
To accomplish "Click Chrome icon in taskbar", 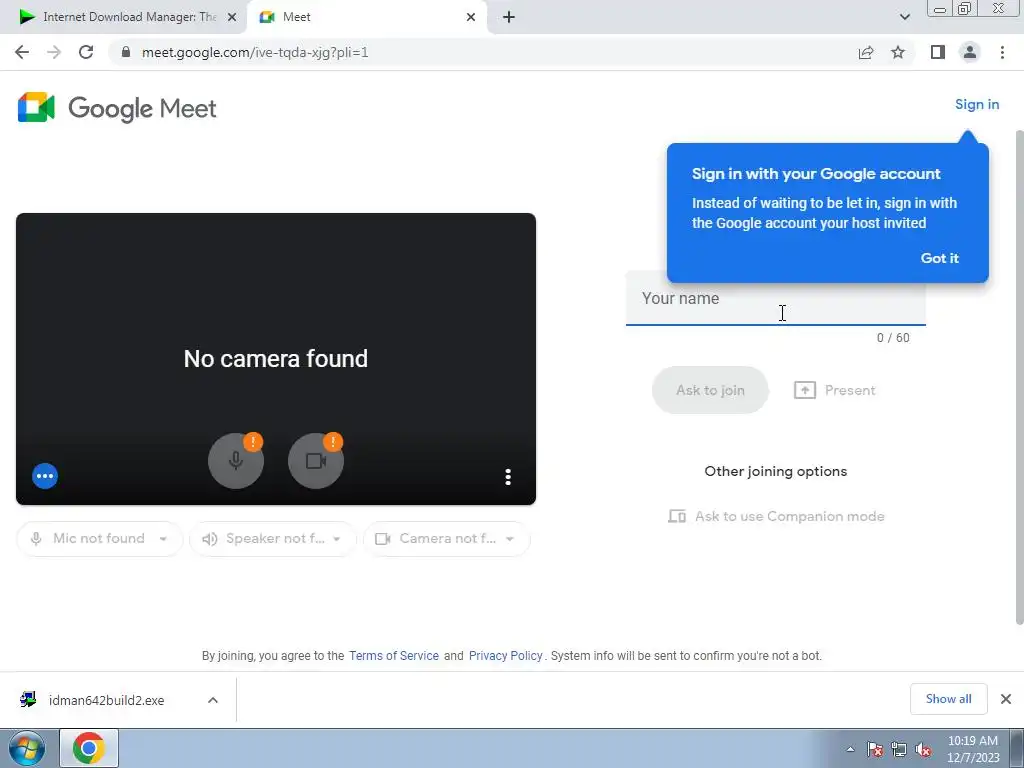I will point(89,748).
